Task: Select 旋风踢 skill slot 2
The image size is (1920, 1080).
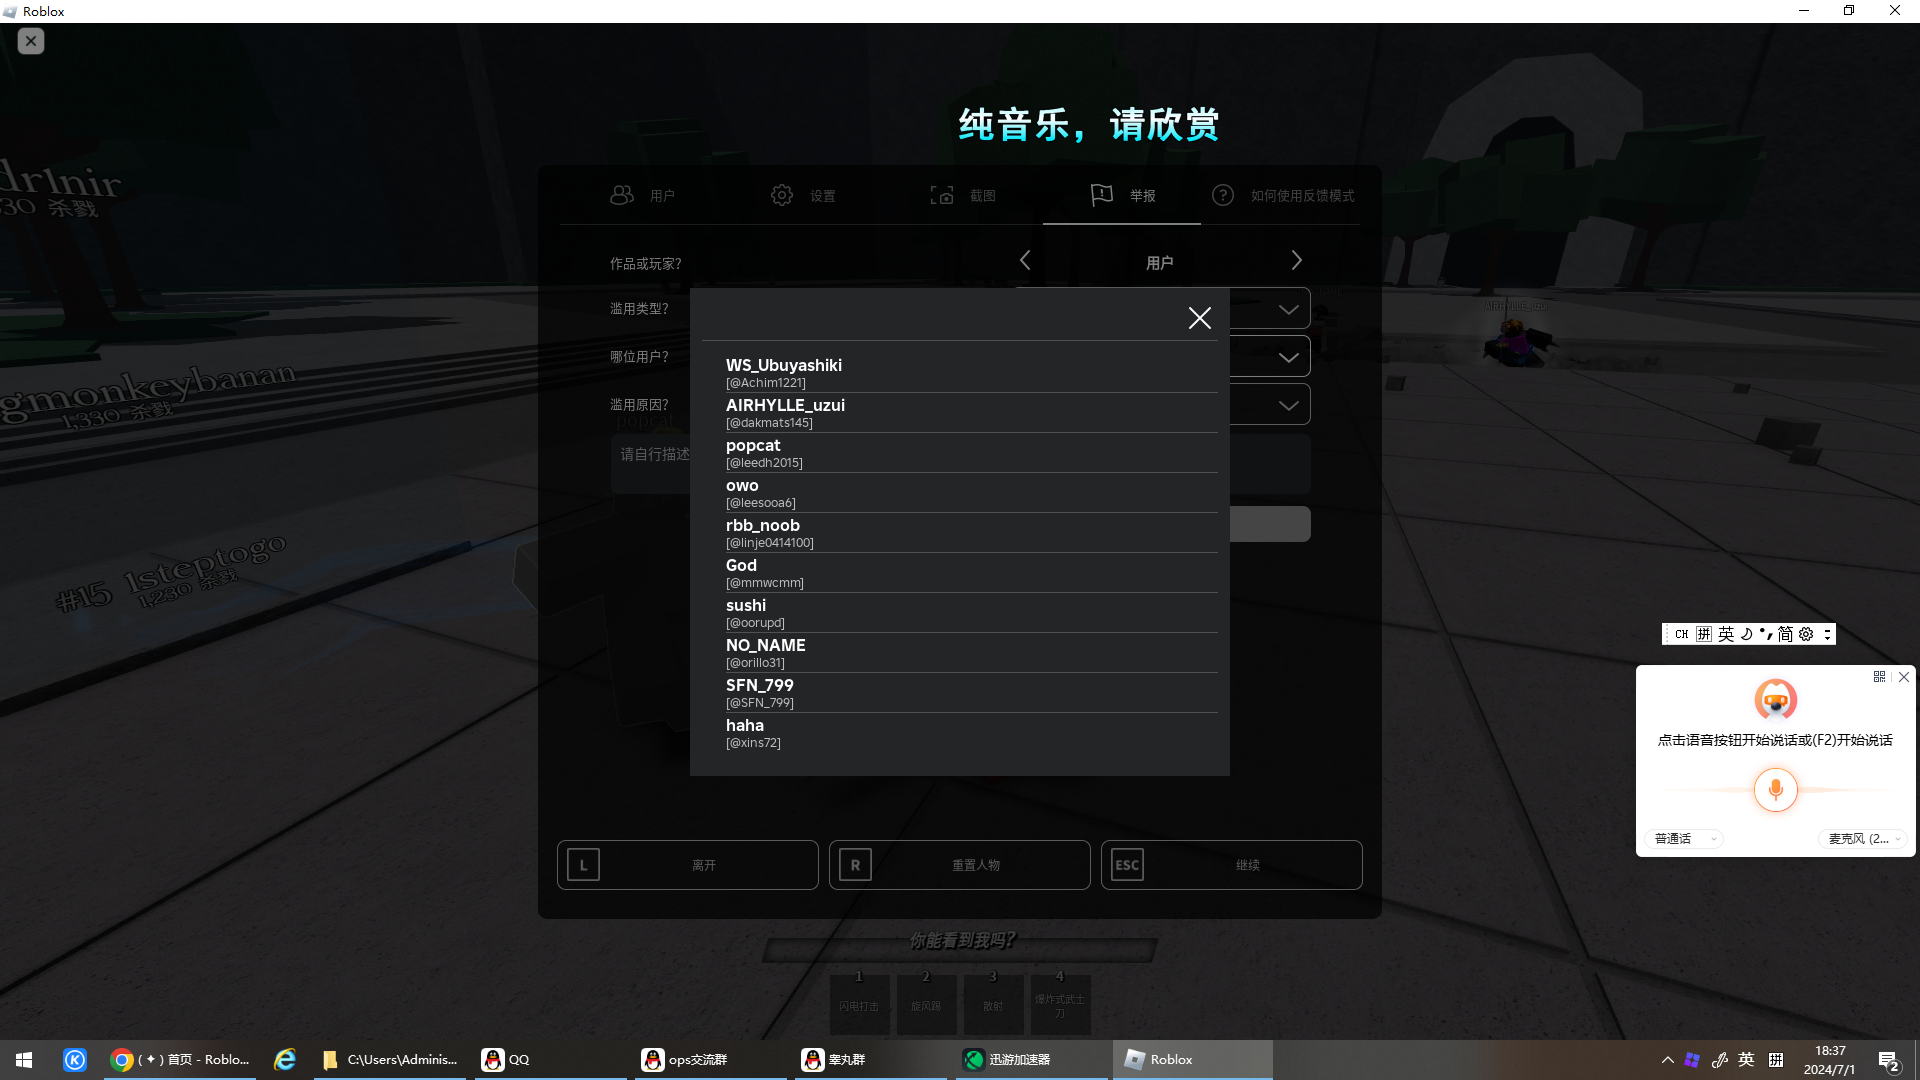Action: pyautogui.click(x=926, y=1003)
